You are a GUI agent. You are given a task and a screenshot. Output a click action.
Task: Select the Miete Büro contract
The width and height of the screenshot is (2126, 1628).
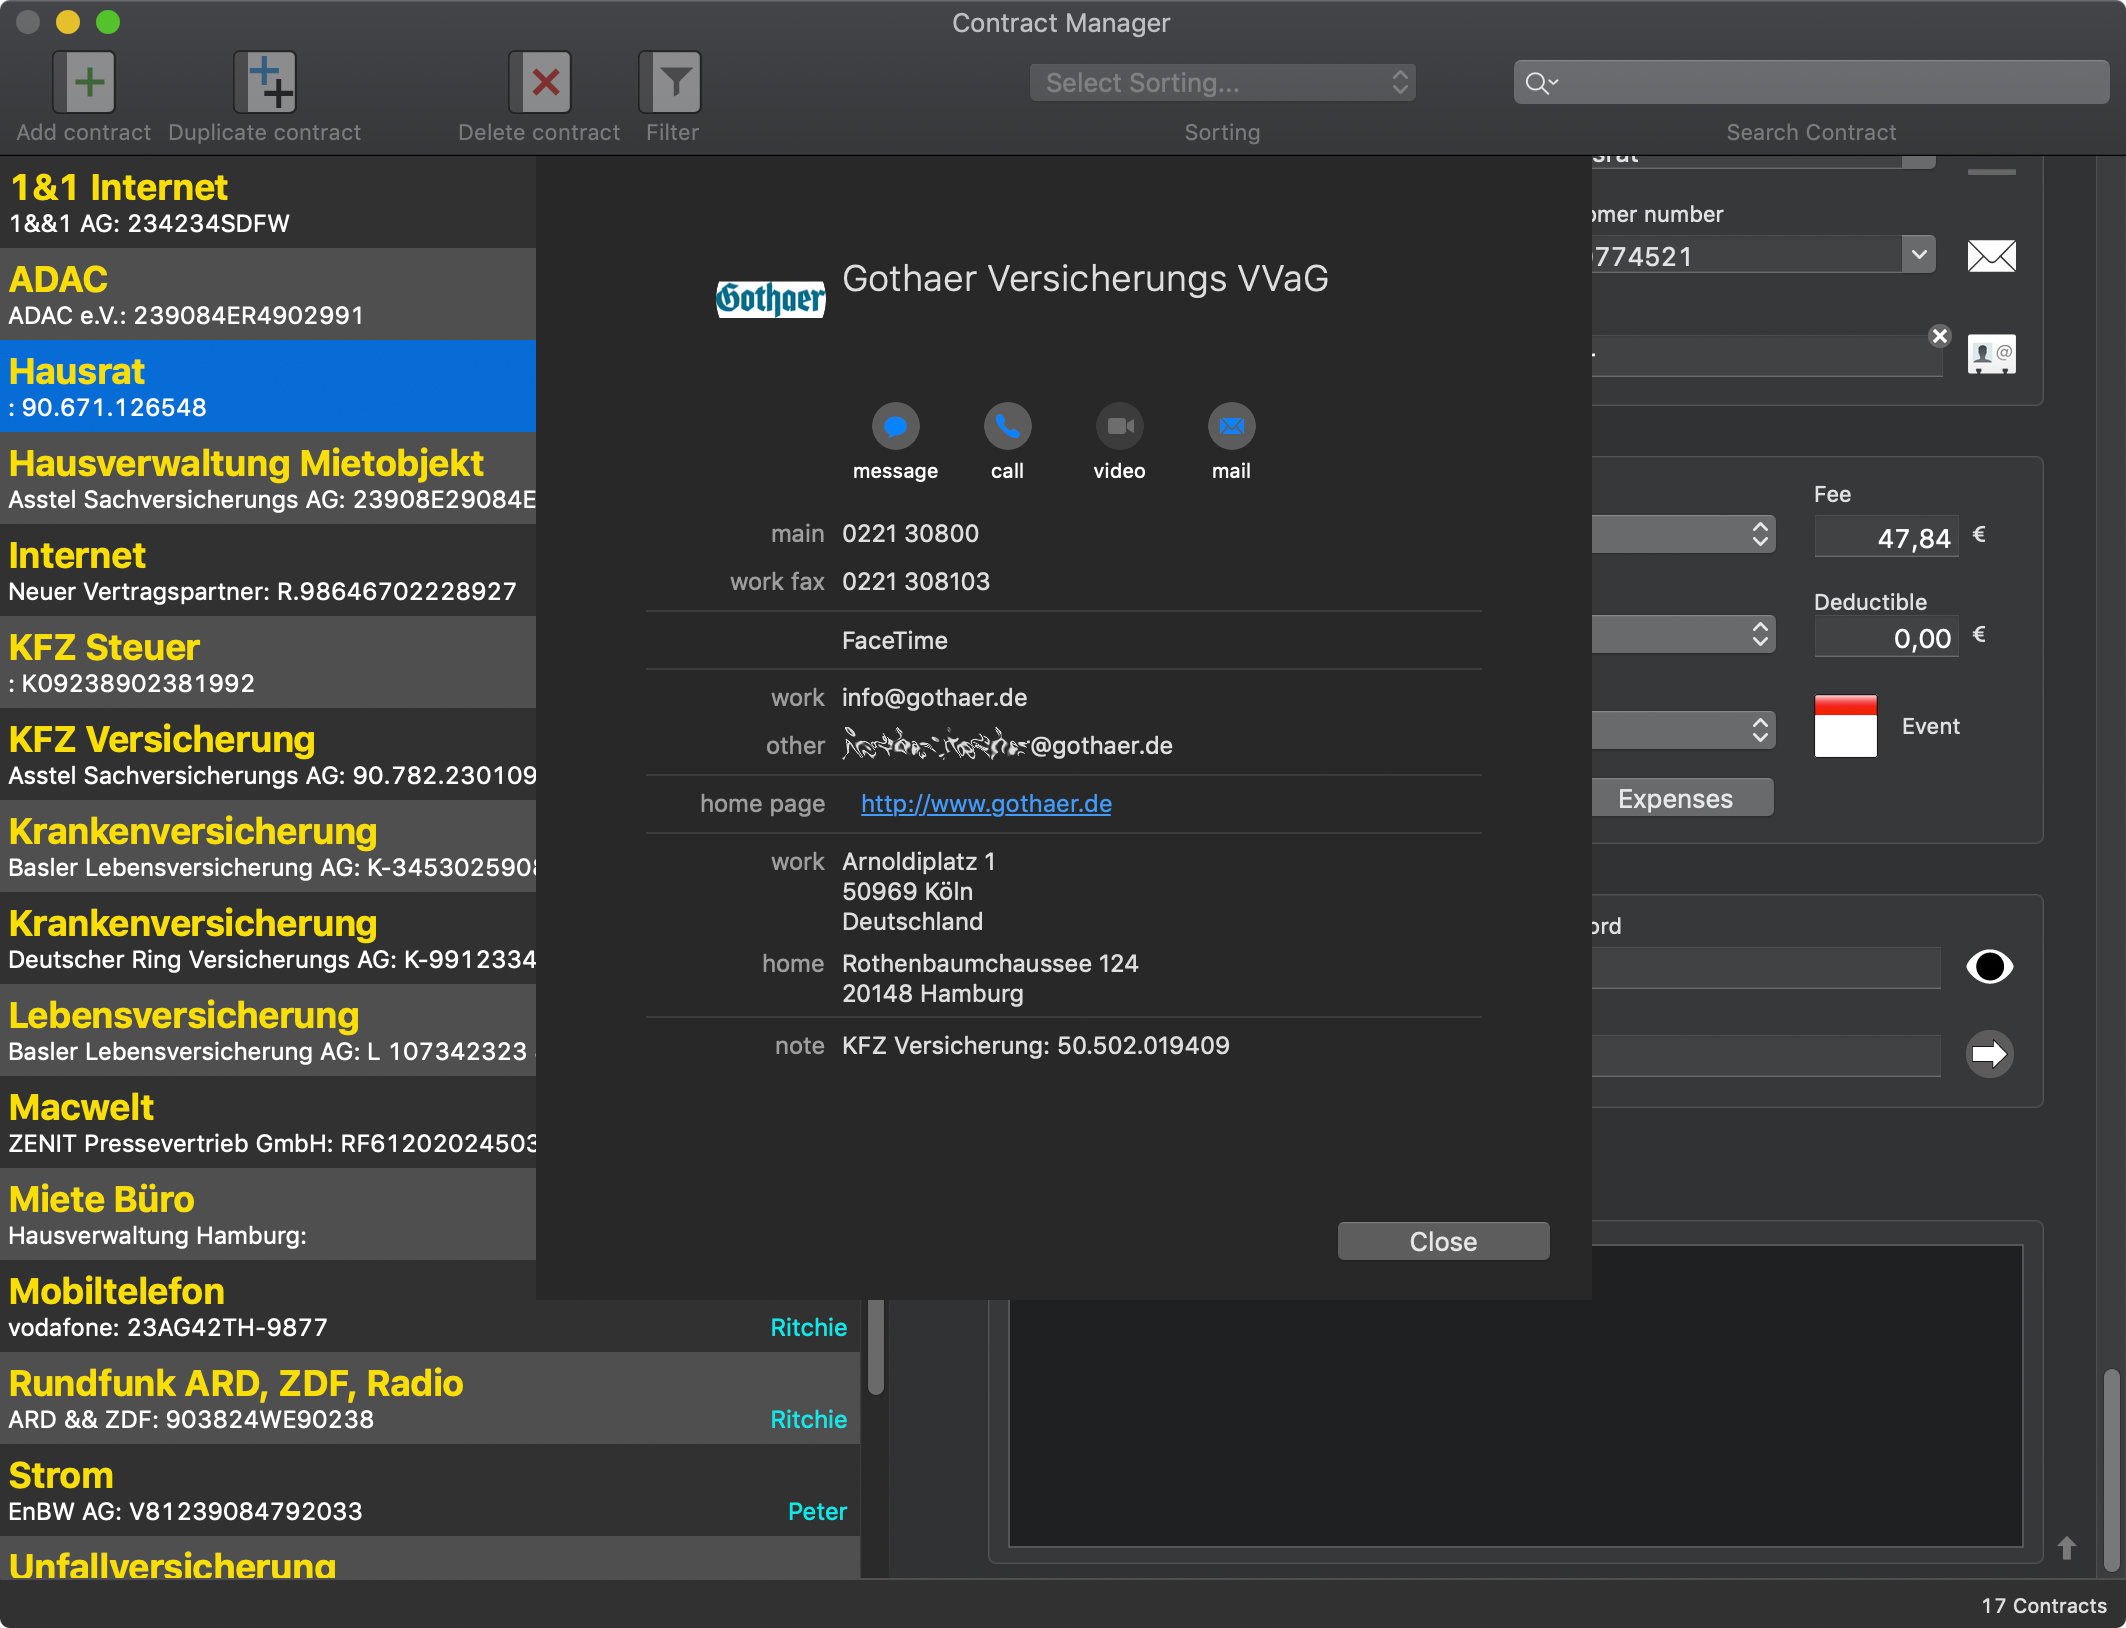[268, 1215]
